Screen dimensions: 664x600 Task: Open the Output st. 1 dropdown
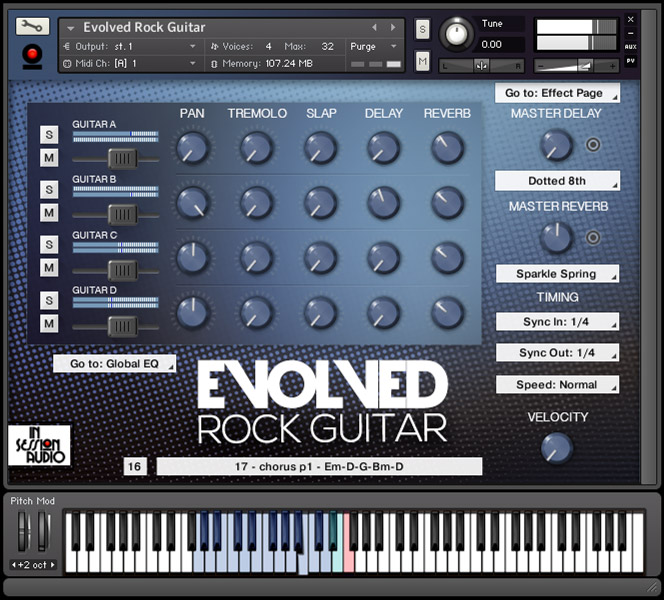click(129, 47)
